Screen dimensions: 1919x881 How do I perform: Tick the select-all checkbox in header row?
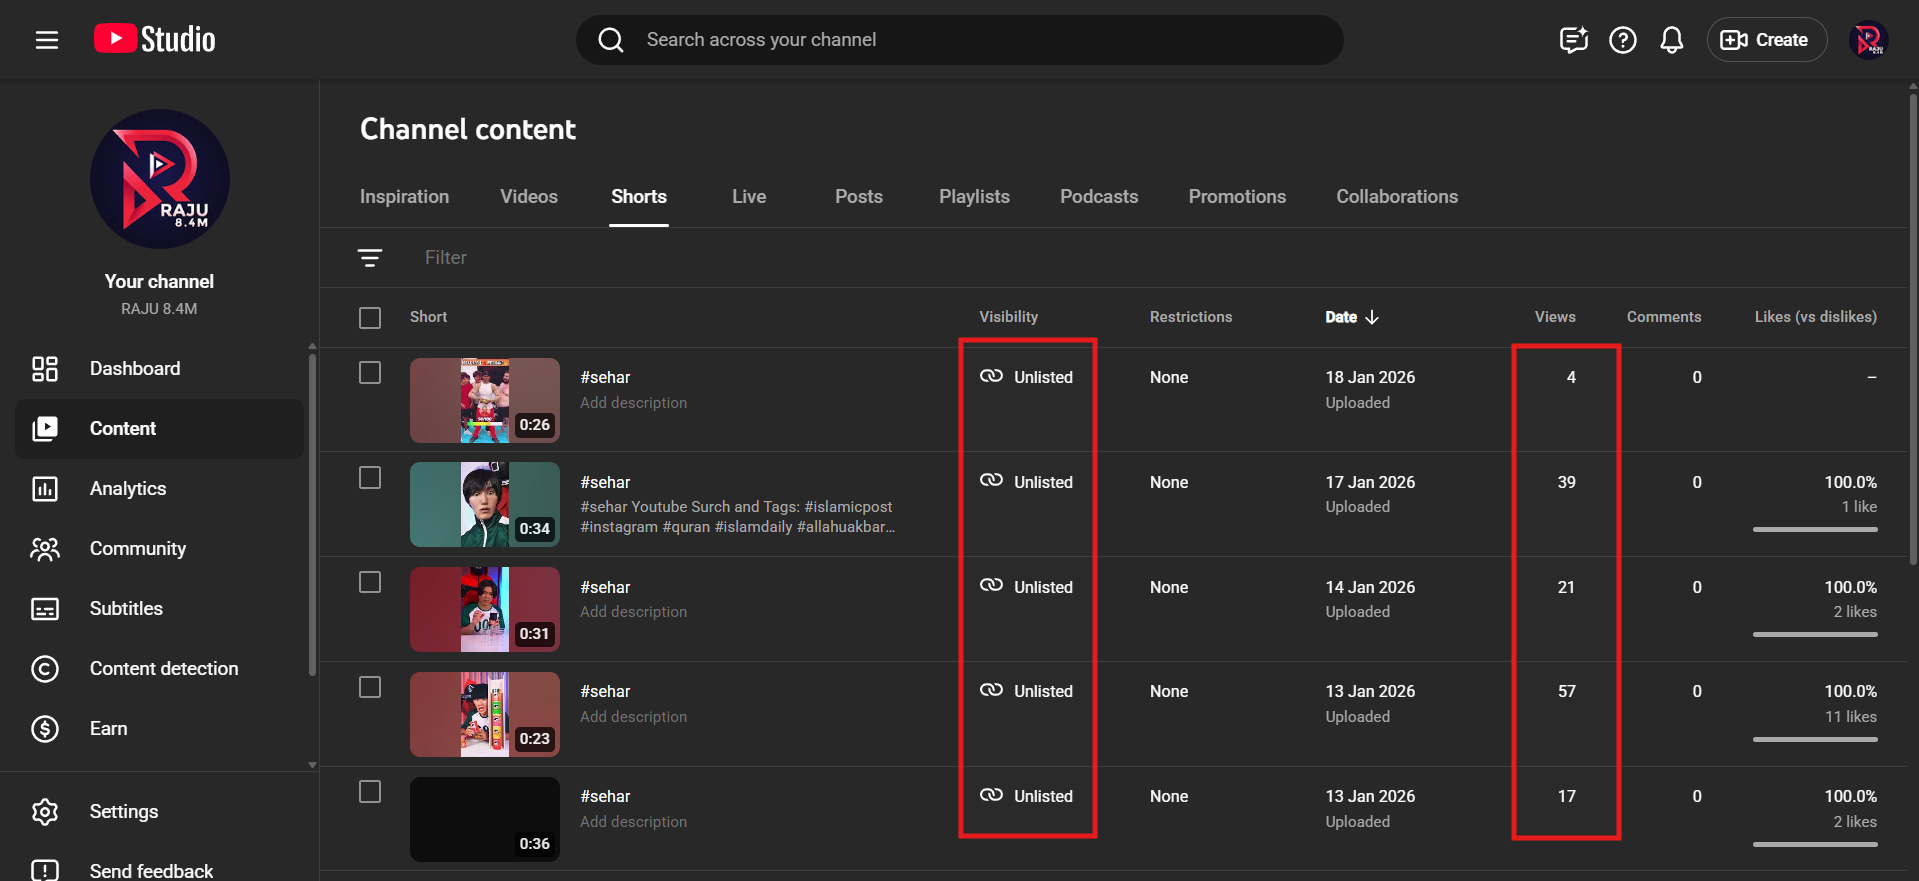click(370, 318)
